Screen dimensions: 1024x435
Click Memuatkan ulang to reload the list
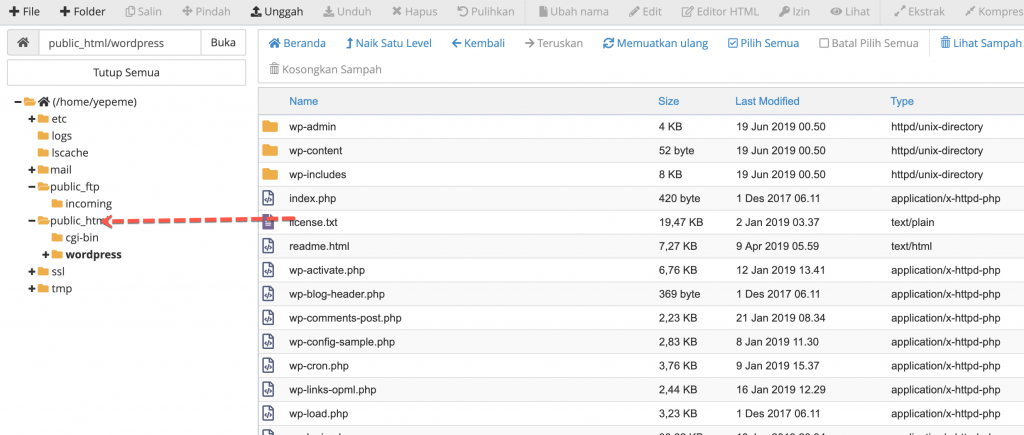click(x=655, y=44)
